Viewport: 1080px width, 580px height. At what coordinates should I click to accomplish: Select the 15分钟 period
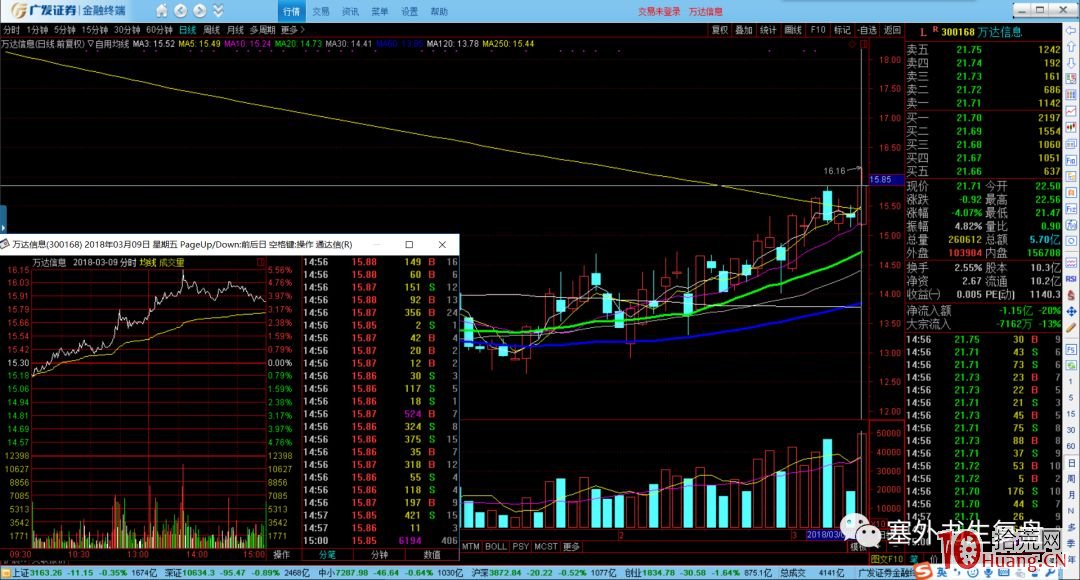coord(95,30)
